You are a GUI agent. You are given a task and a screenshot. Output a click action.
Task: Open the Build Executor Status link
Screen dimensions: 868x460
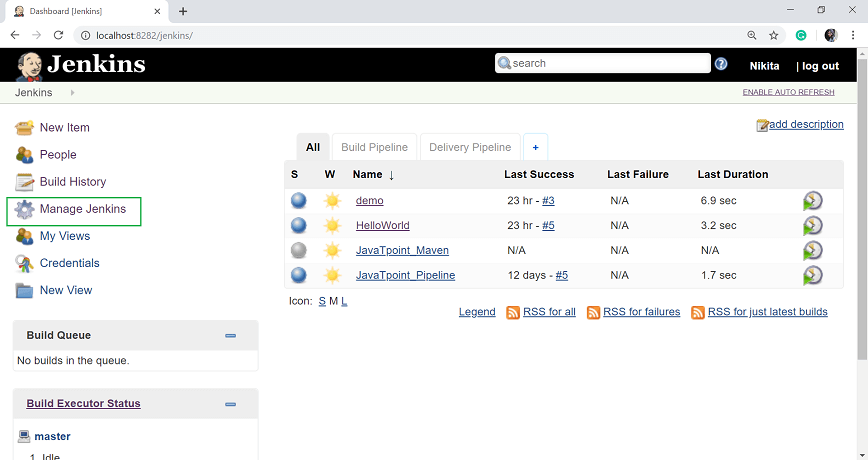click(84, 404)
